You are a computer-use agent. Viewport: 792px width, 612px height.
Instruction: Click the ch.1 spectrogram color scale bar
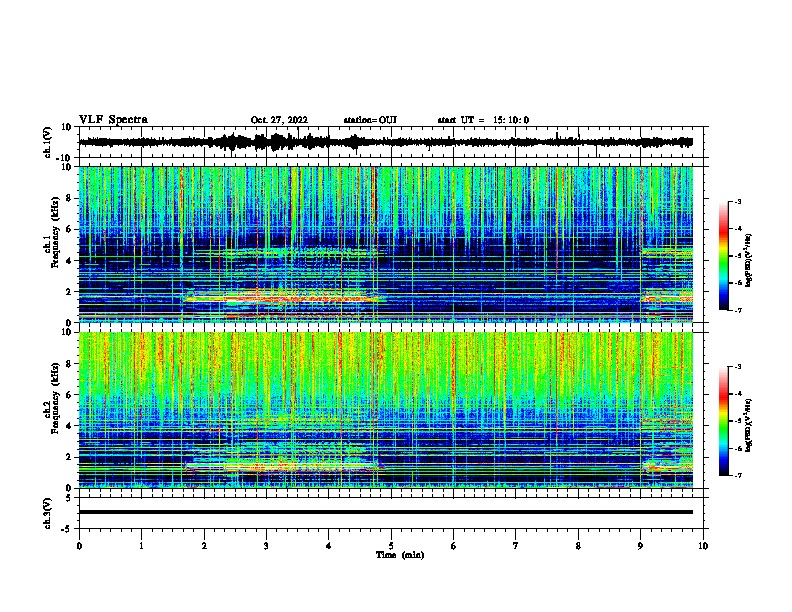[x=723, y=256]
